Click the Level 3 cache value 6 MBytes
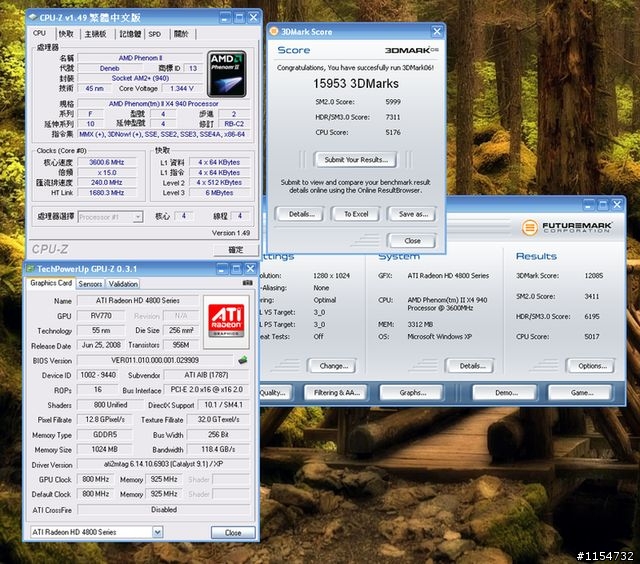This screenshot has height=564, width=640. 219,193
